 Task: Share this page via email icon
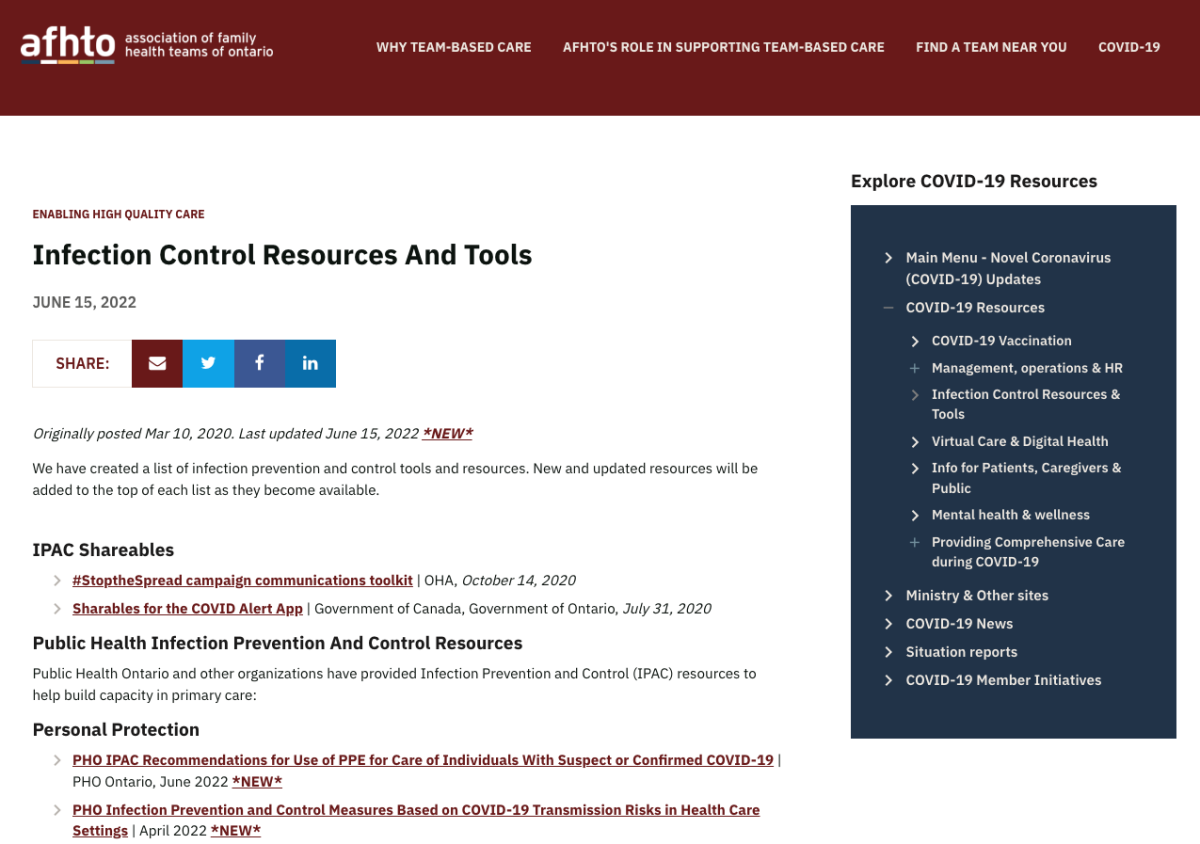tap(157, 363)
